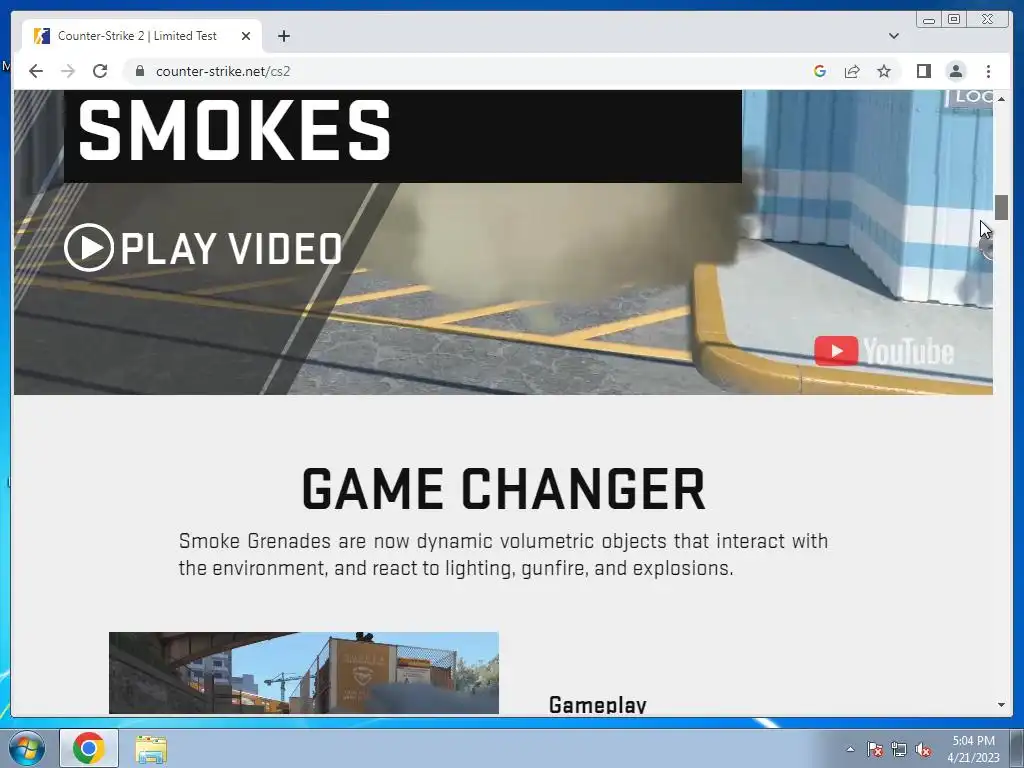Play the Smokes video
Screen dimensions: 1024x768
click(89, 248)
